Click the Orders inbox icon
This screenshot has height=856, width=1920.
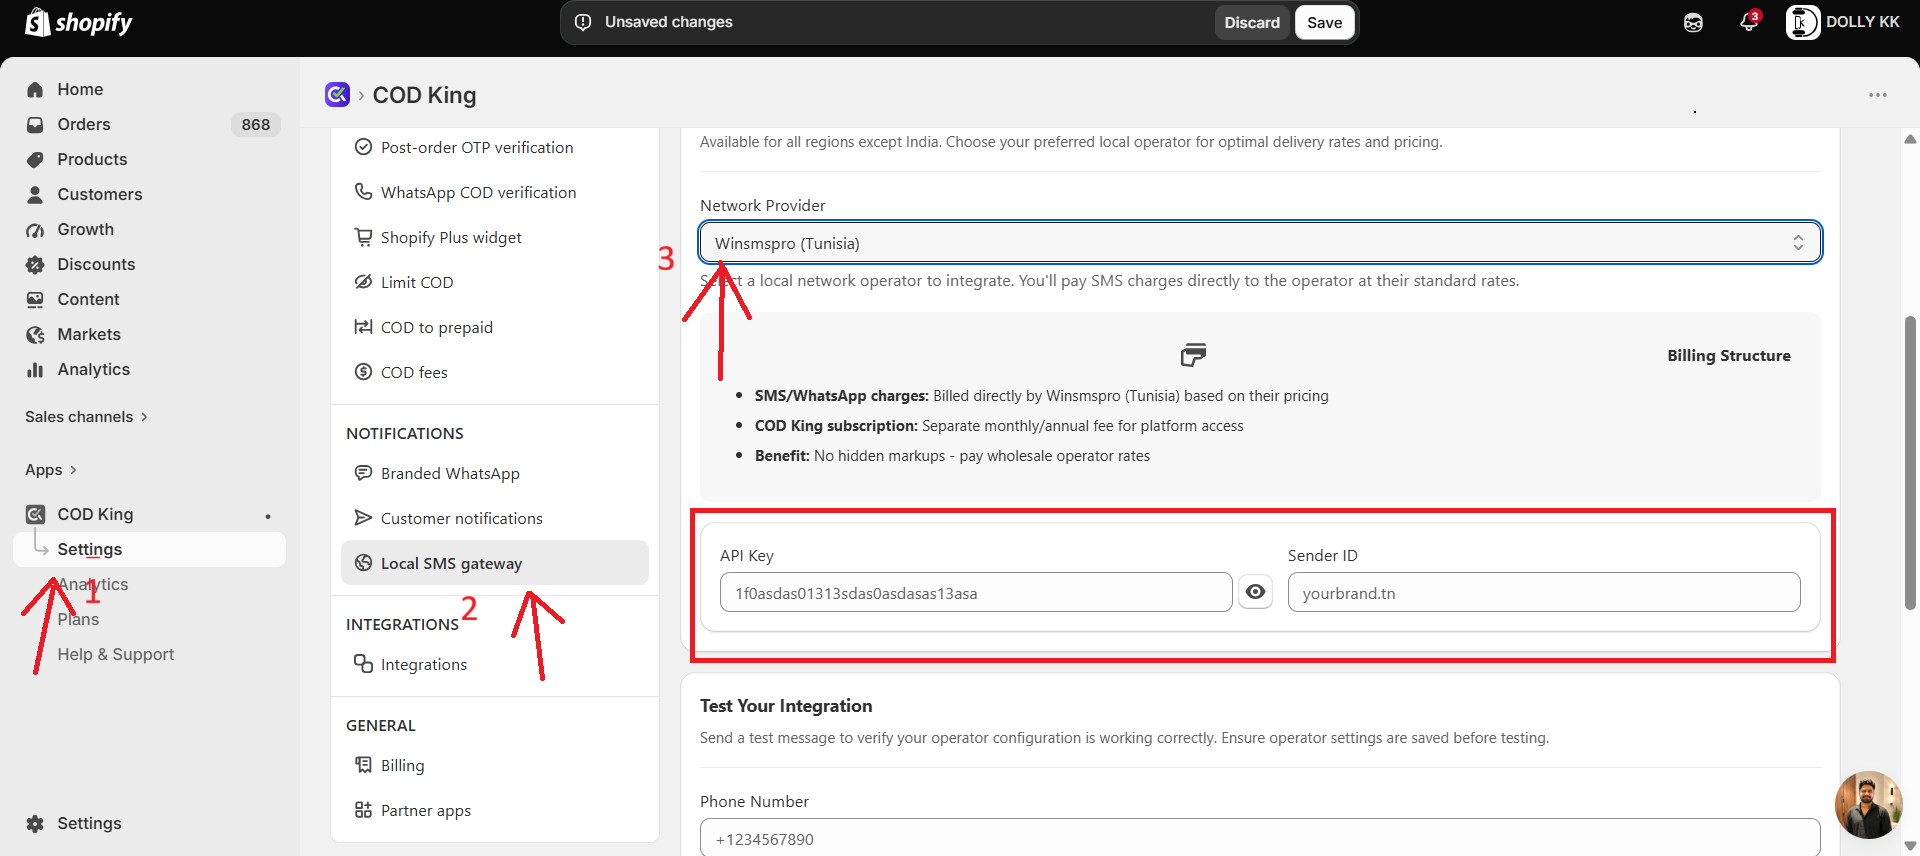pyautogui.click(x=35, y=125)
